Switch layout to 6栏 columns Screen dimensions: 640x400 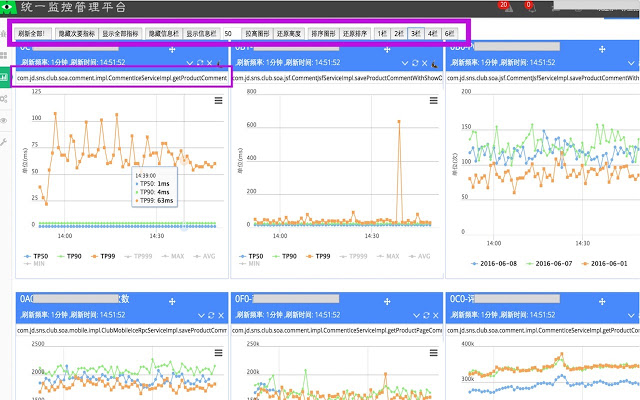click(x=449, y=33)
